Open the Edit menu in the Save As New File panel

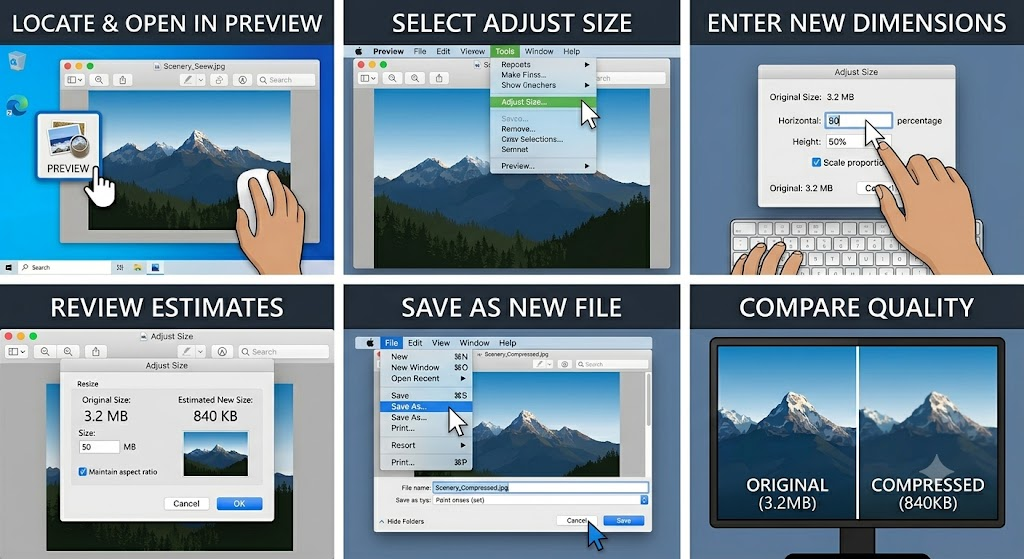pos(415,343)
